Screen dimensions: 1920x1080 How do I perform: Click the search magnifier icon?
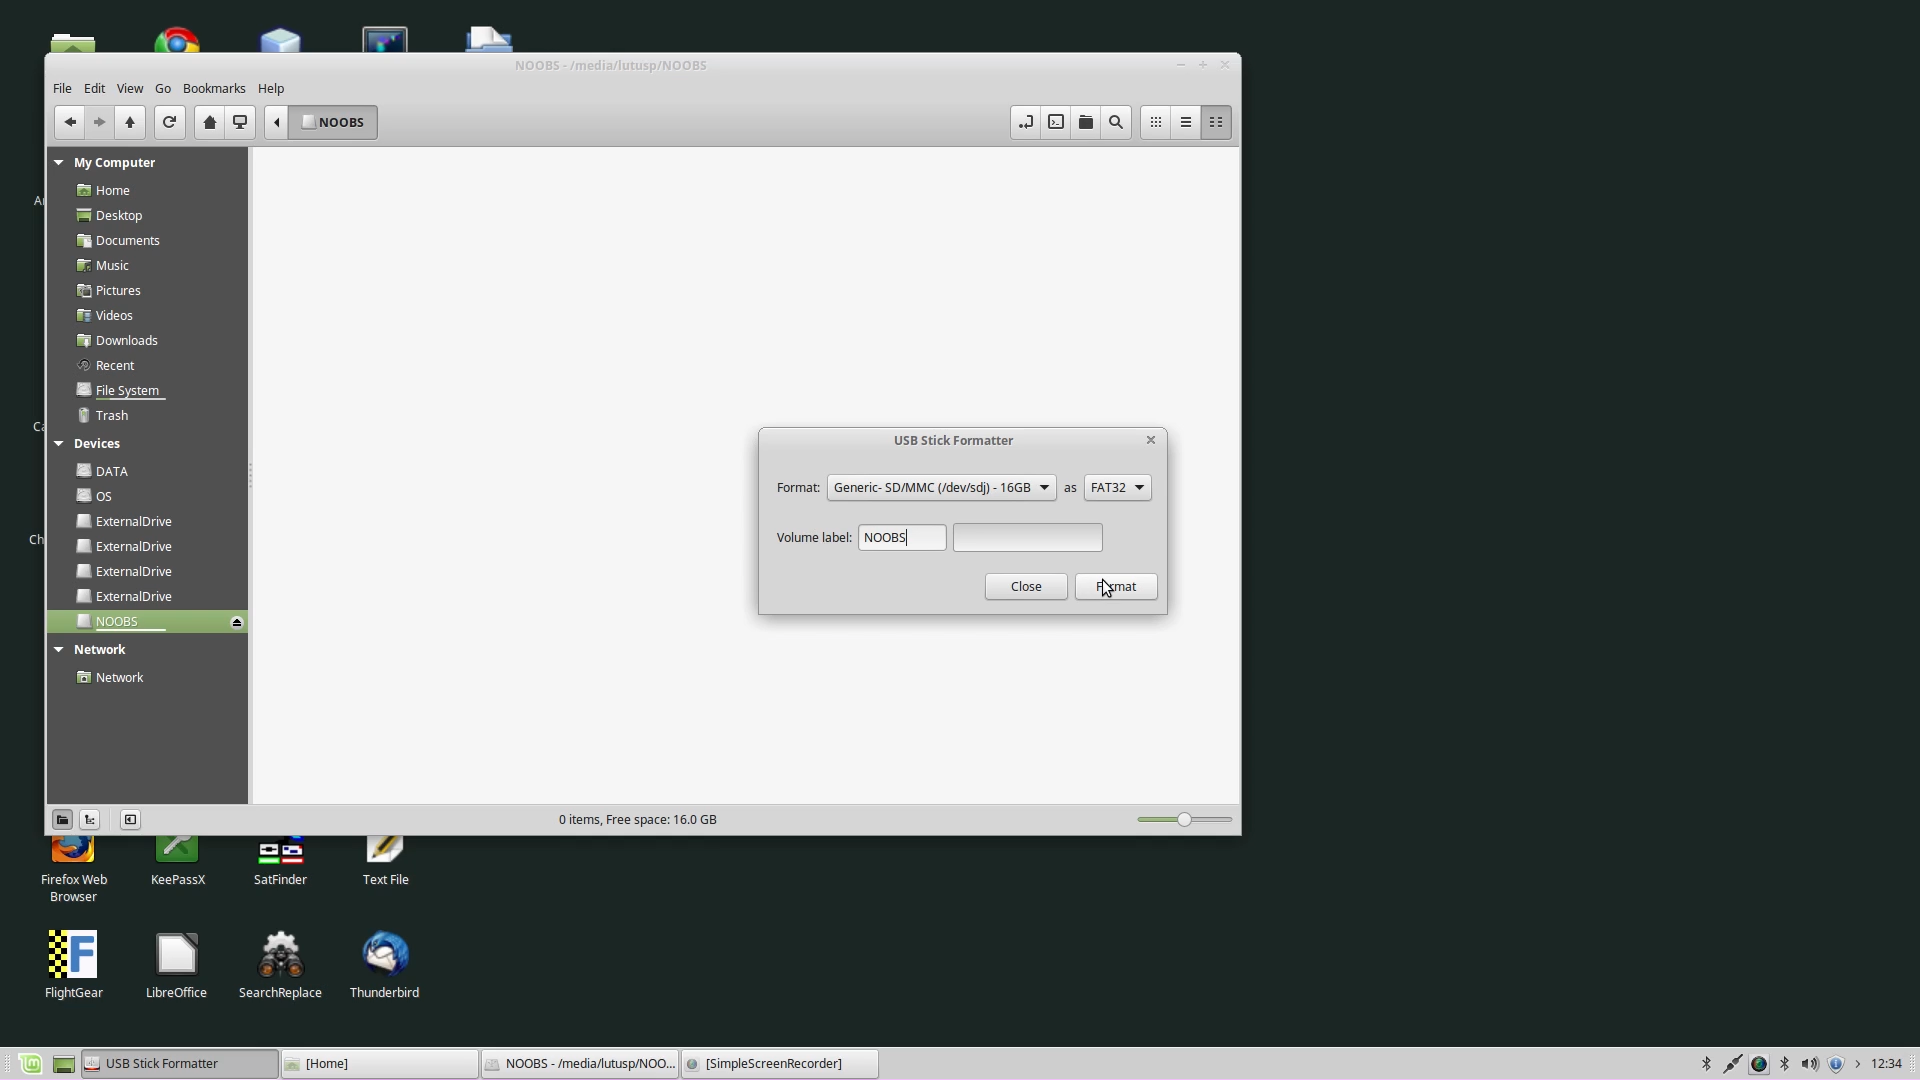(1116, 122)
